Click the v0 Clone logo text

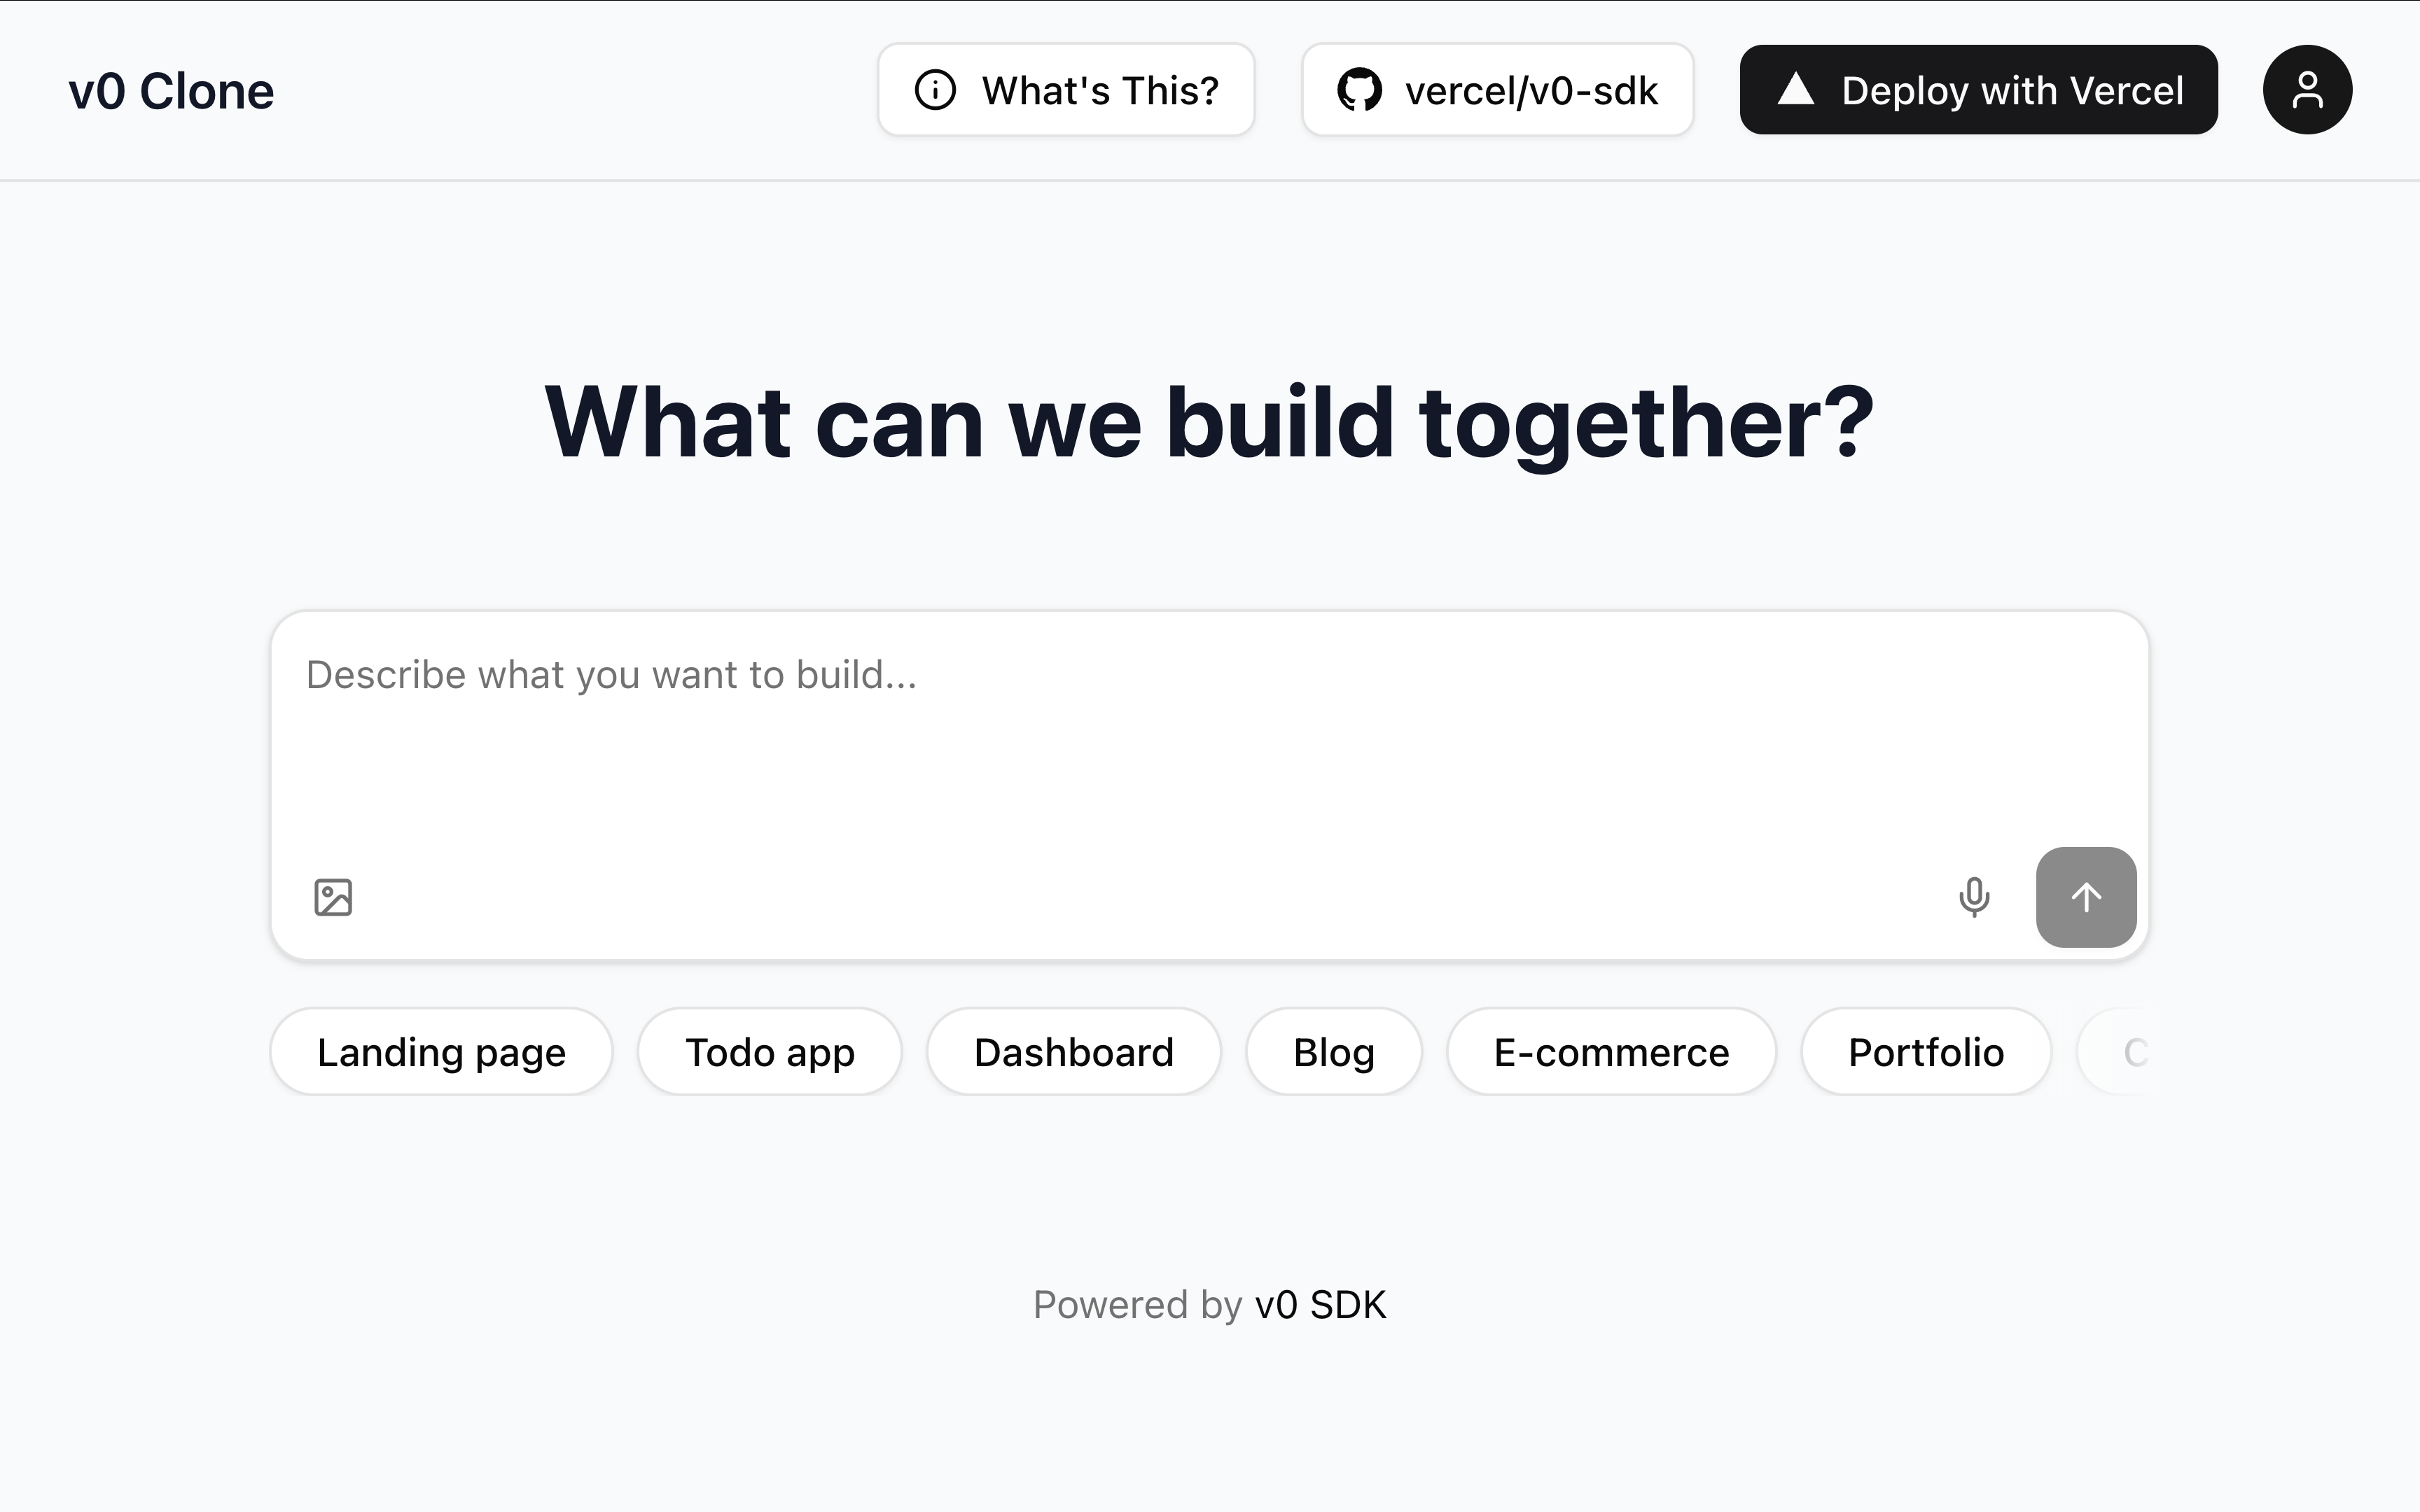click(x=171, y=90)
